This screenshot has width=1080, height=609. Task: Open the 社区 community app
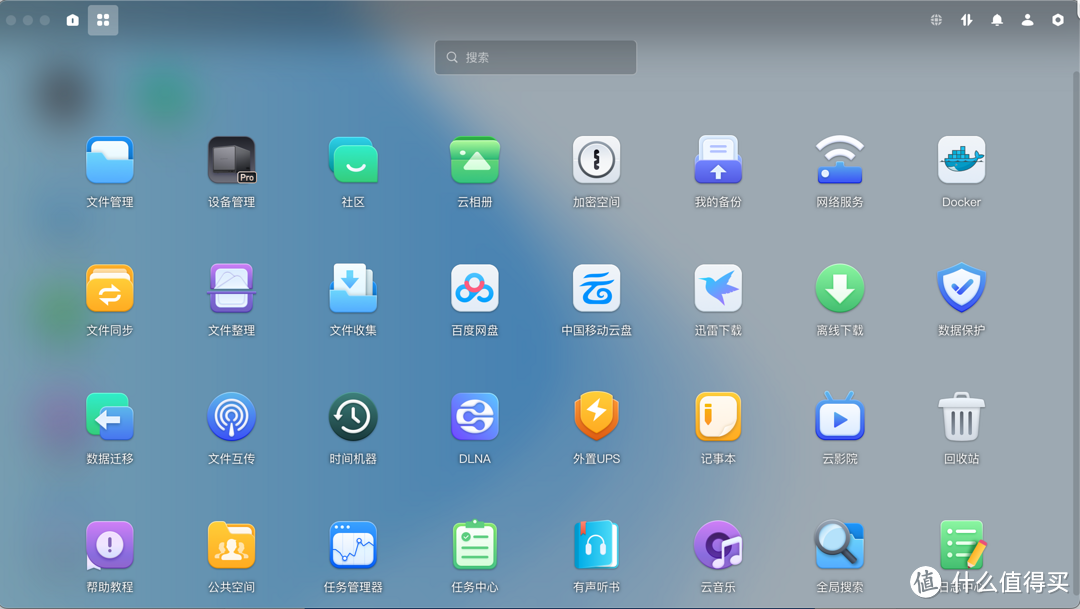353,161
